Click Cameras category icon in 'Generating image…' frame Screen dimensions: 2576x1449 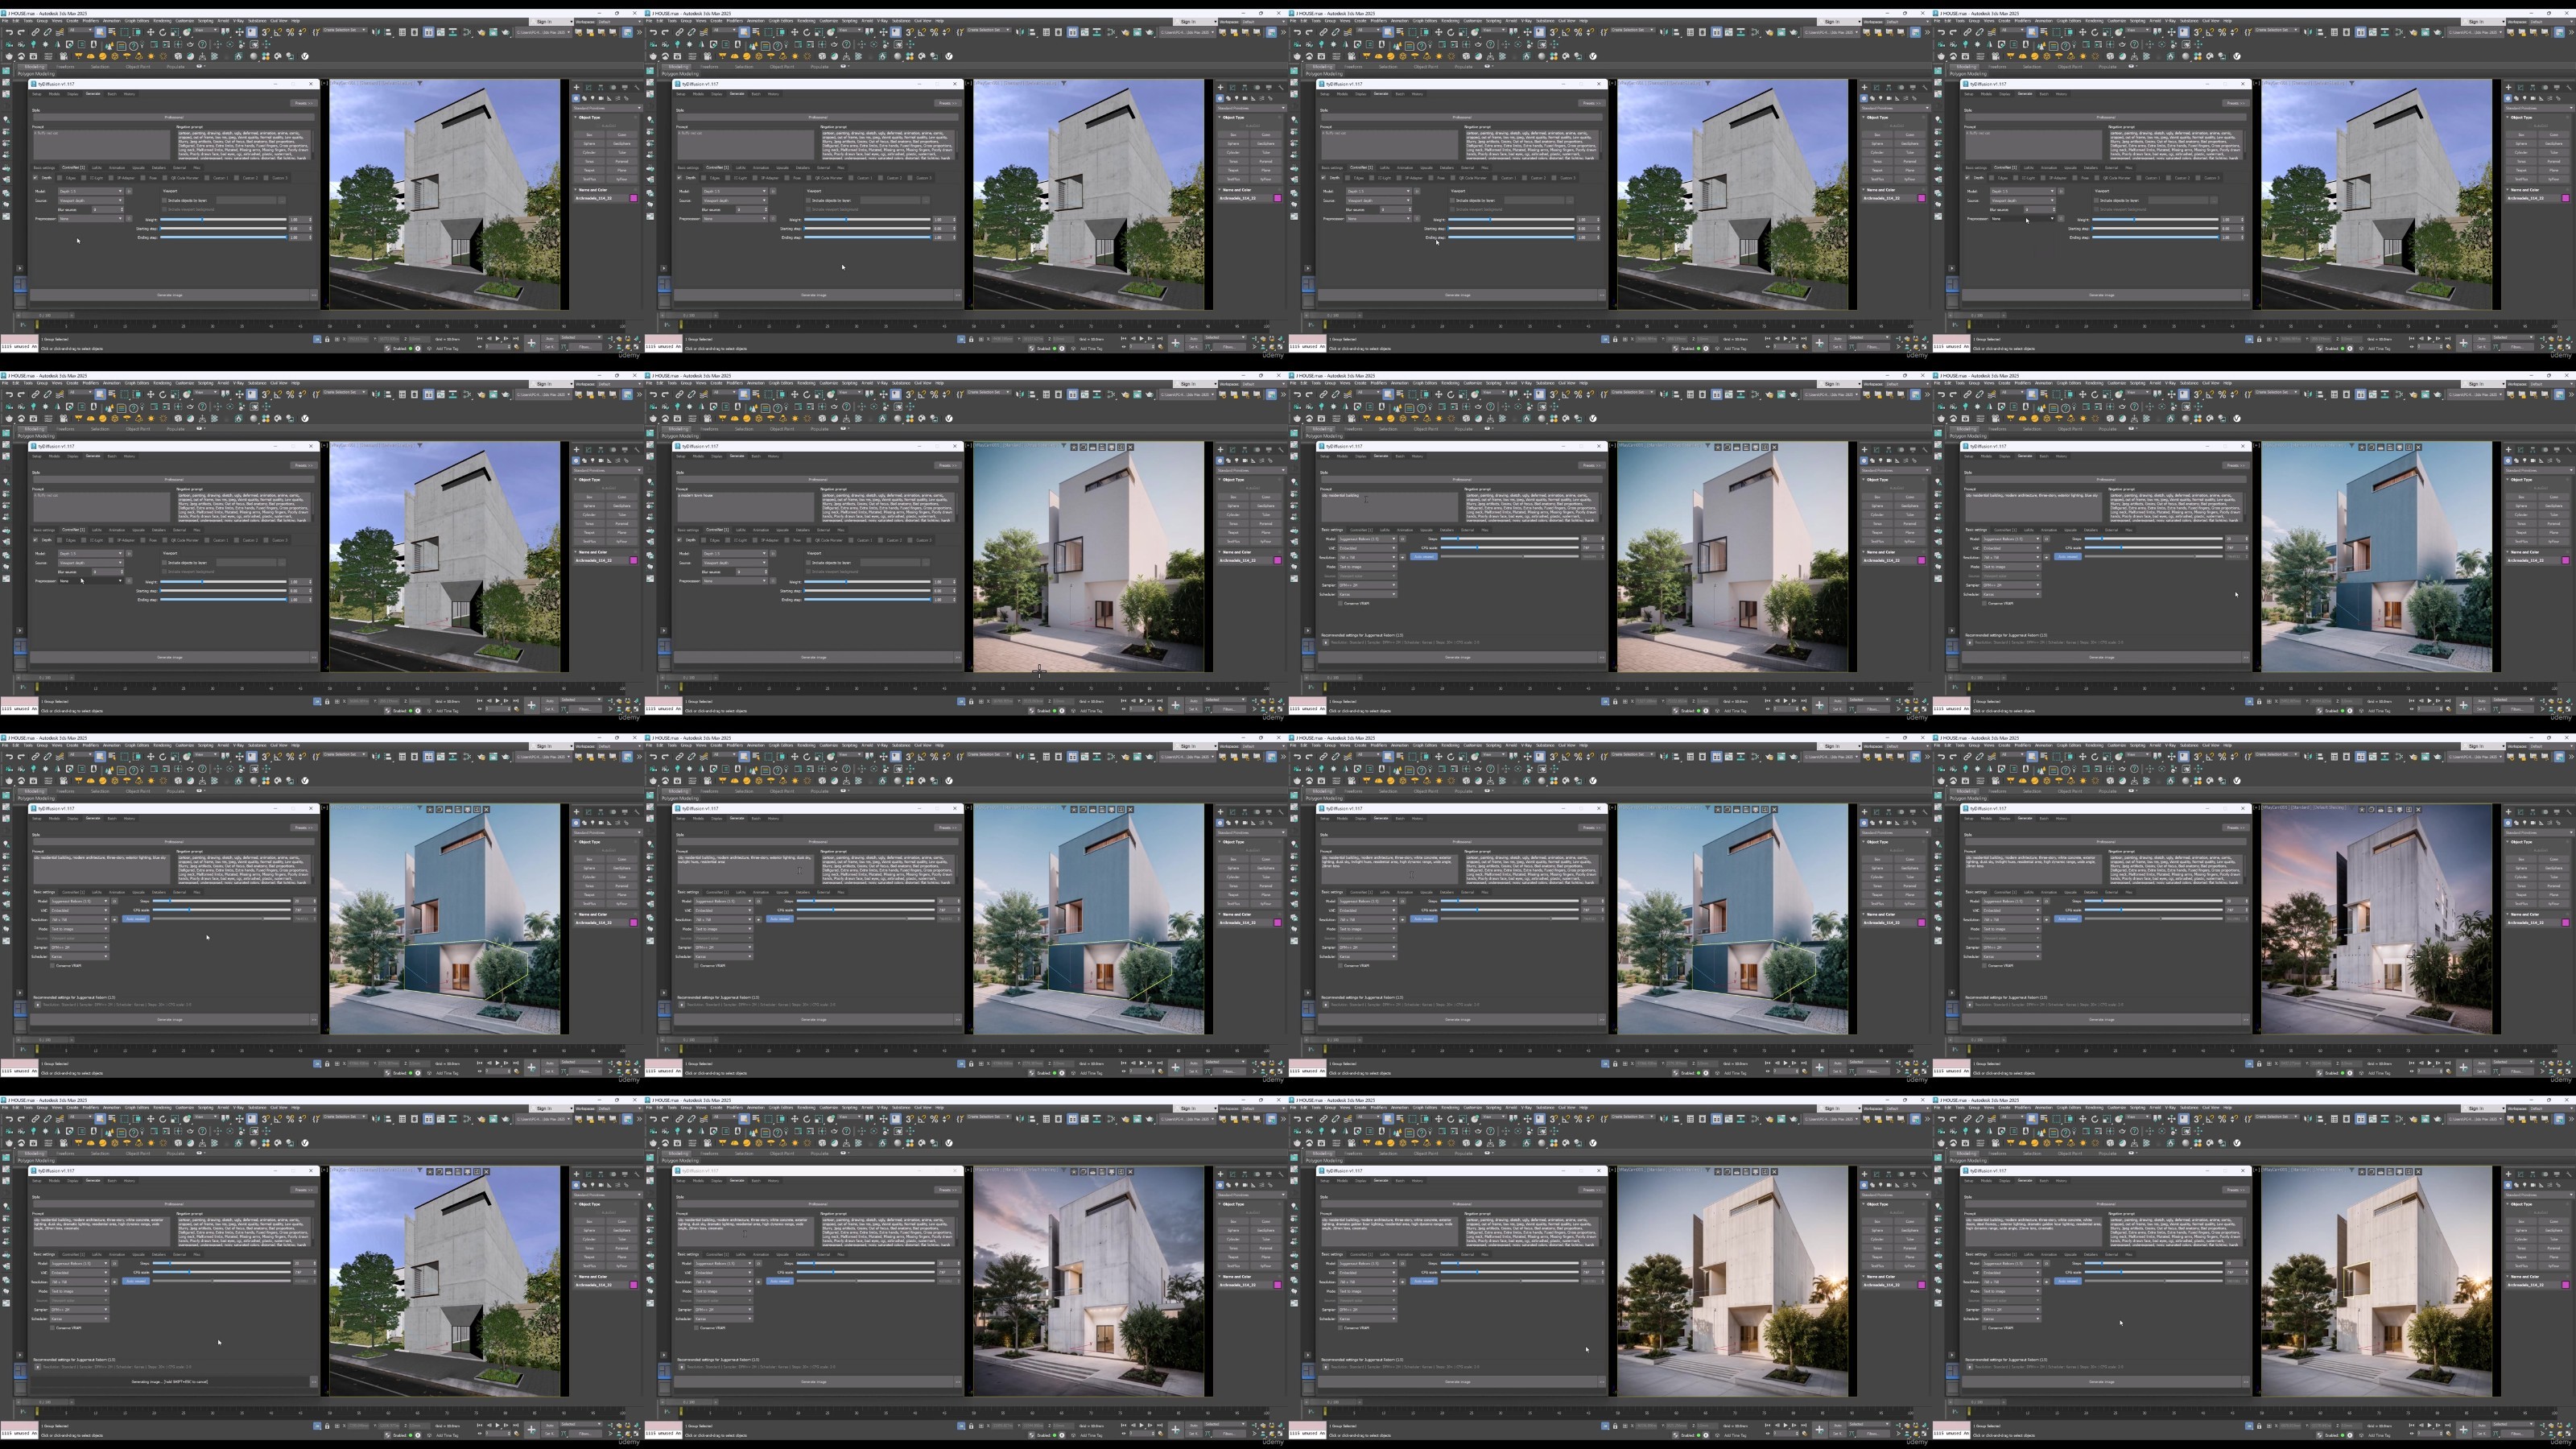[602, 1185]
